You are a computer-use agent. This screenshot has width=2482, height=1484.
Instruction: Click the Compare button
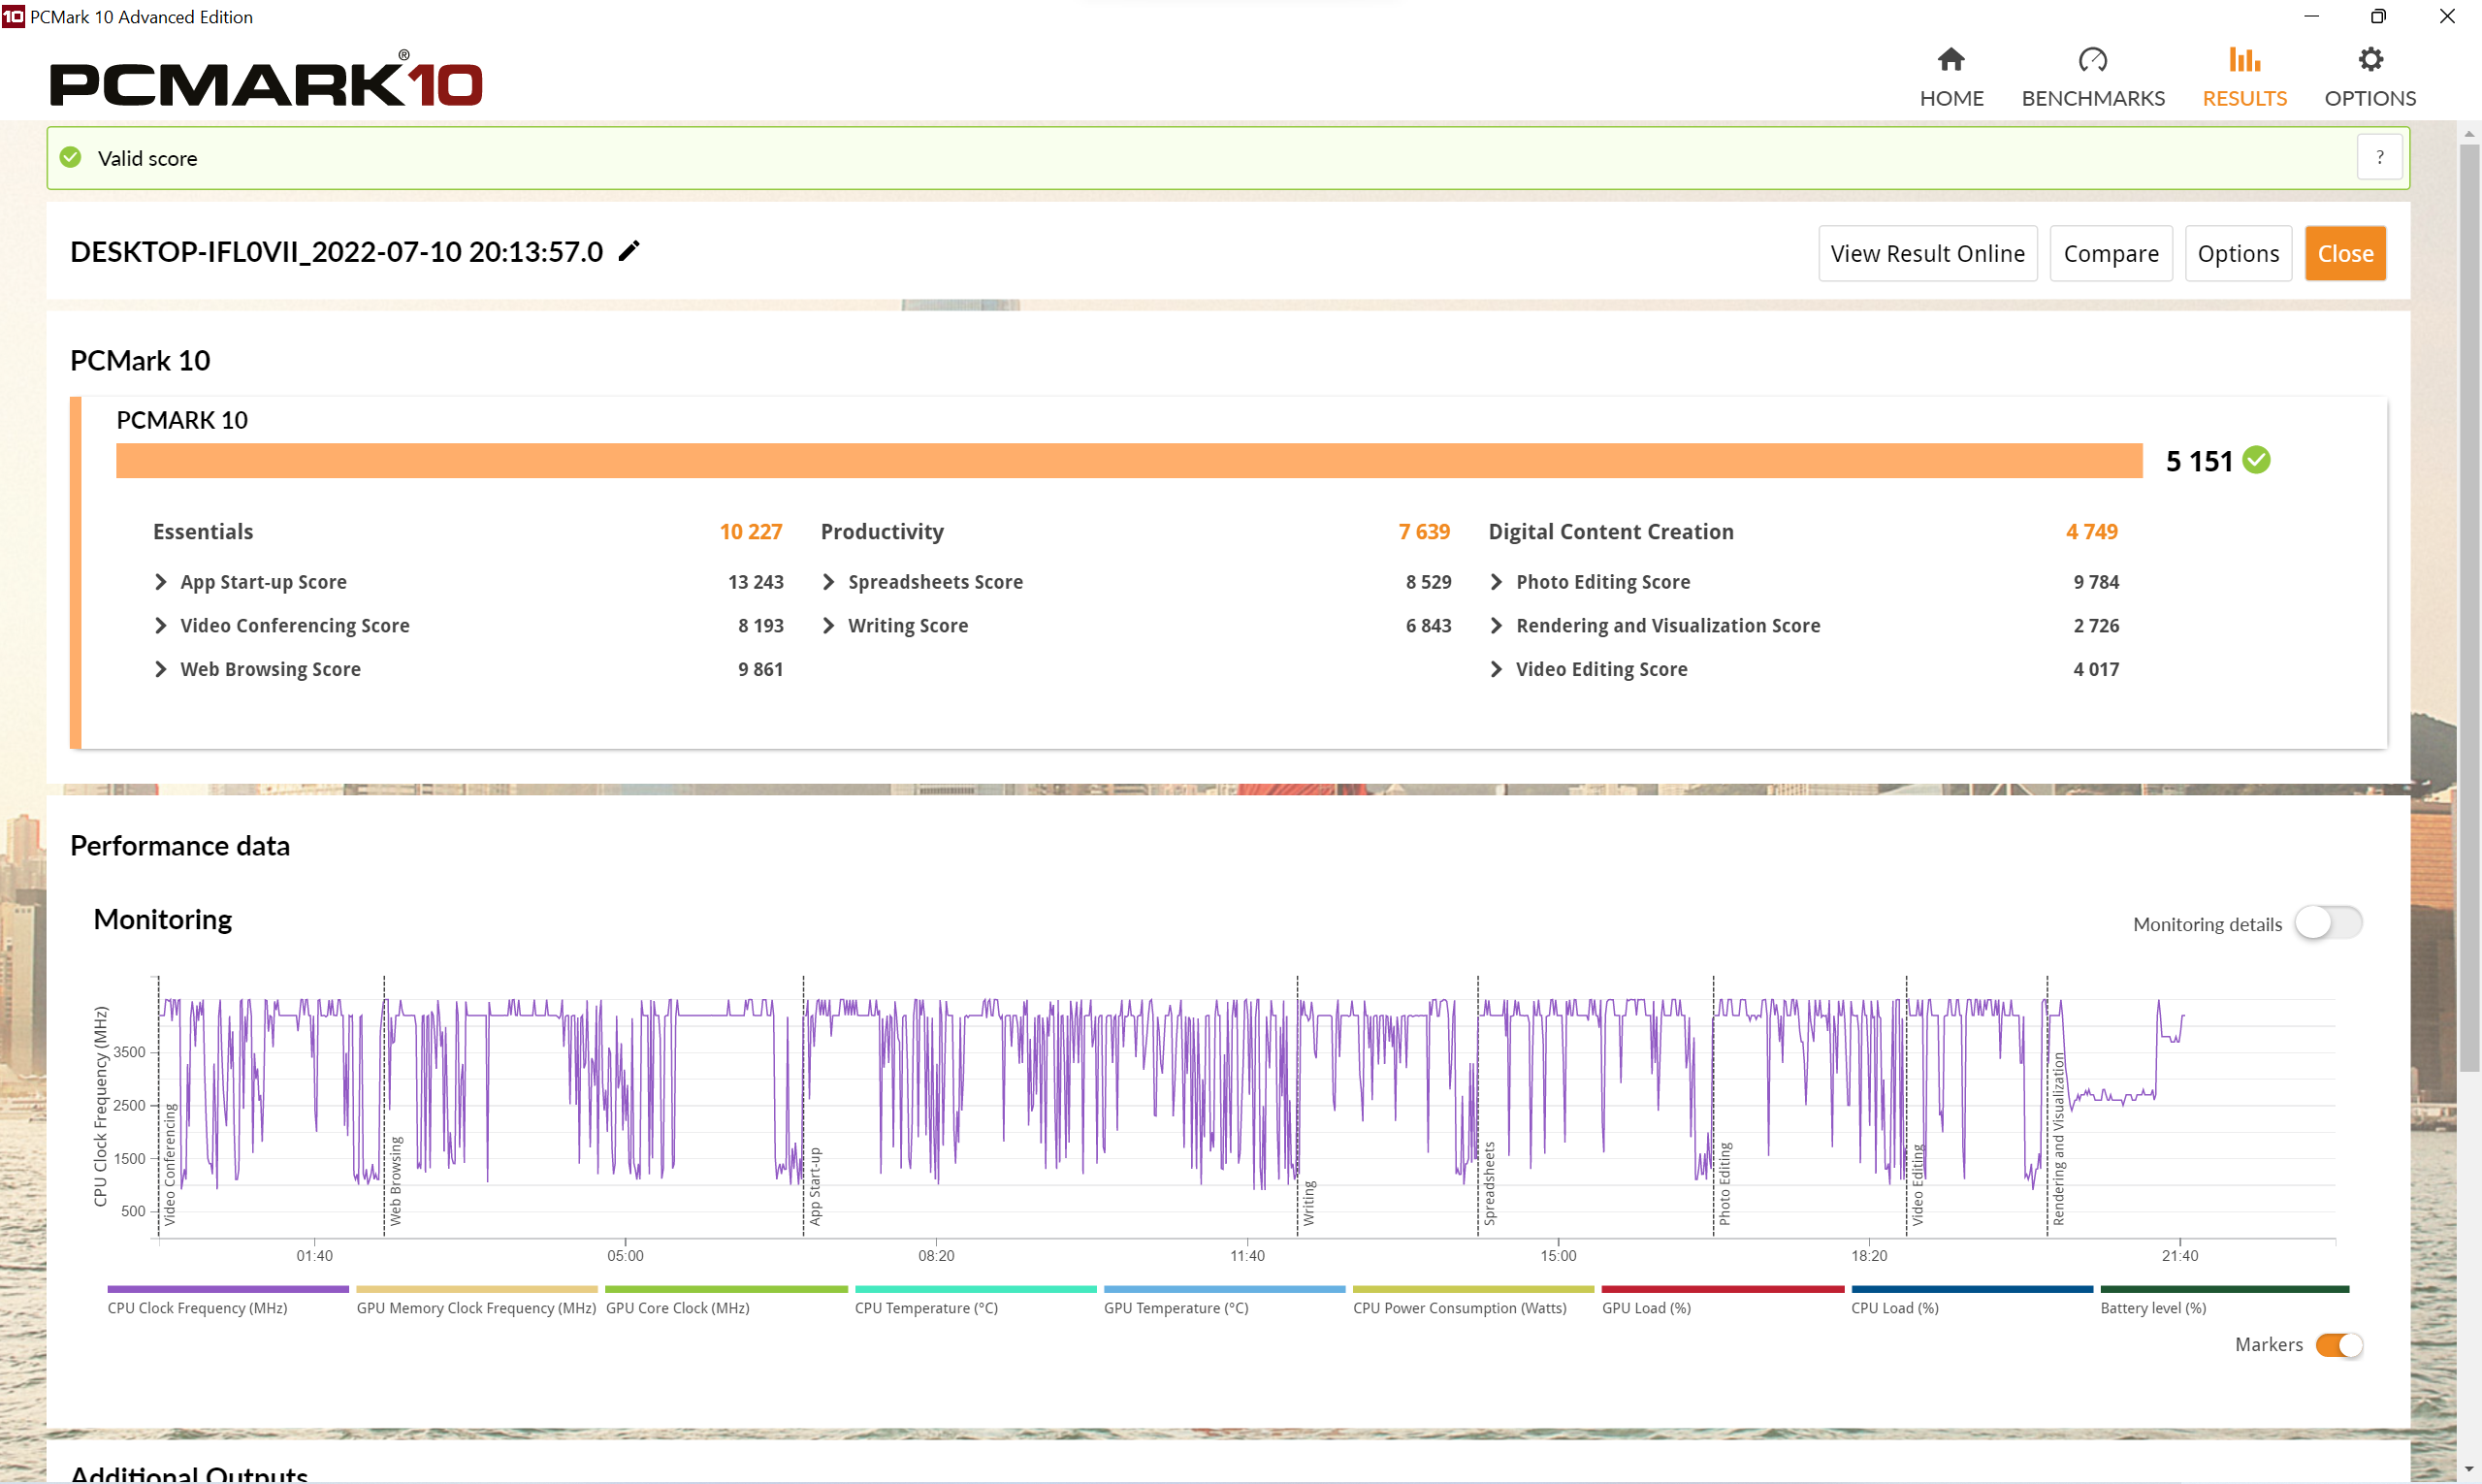2110,254
